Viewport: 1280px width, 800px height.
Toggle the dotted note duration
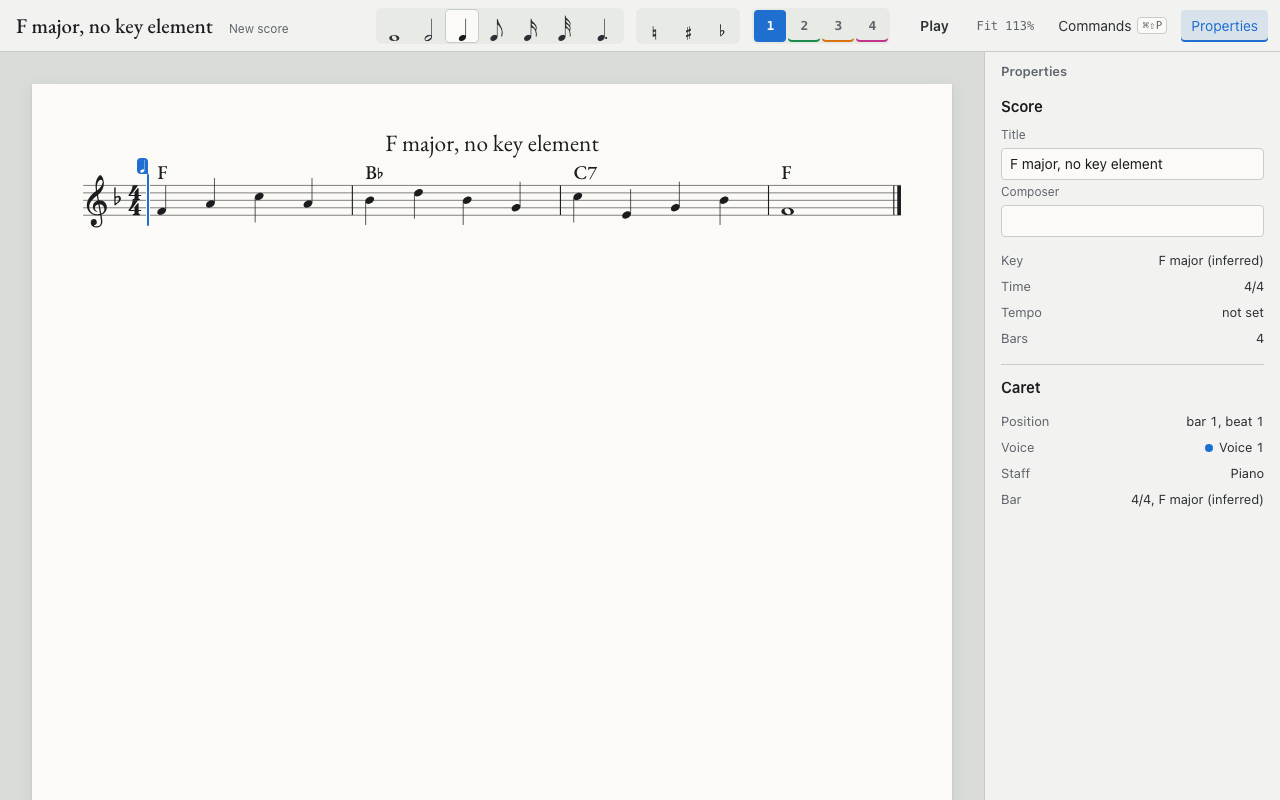[602, 26]
